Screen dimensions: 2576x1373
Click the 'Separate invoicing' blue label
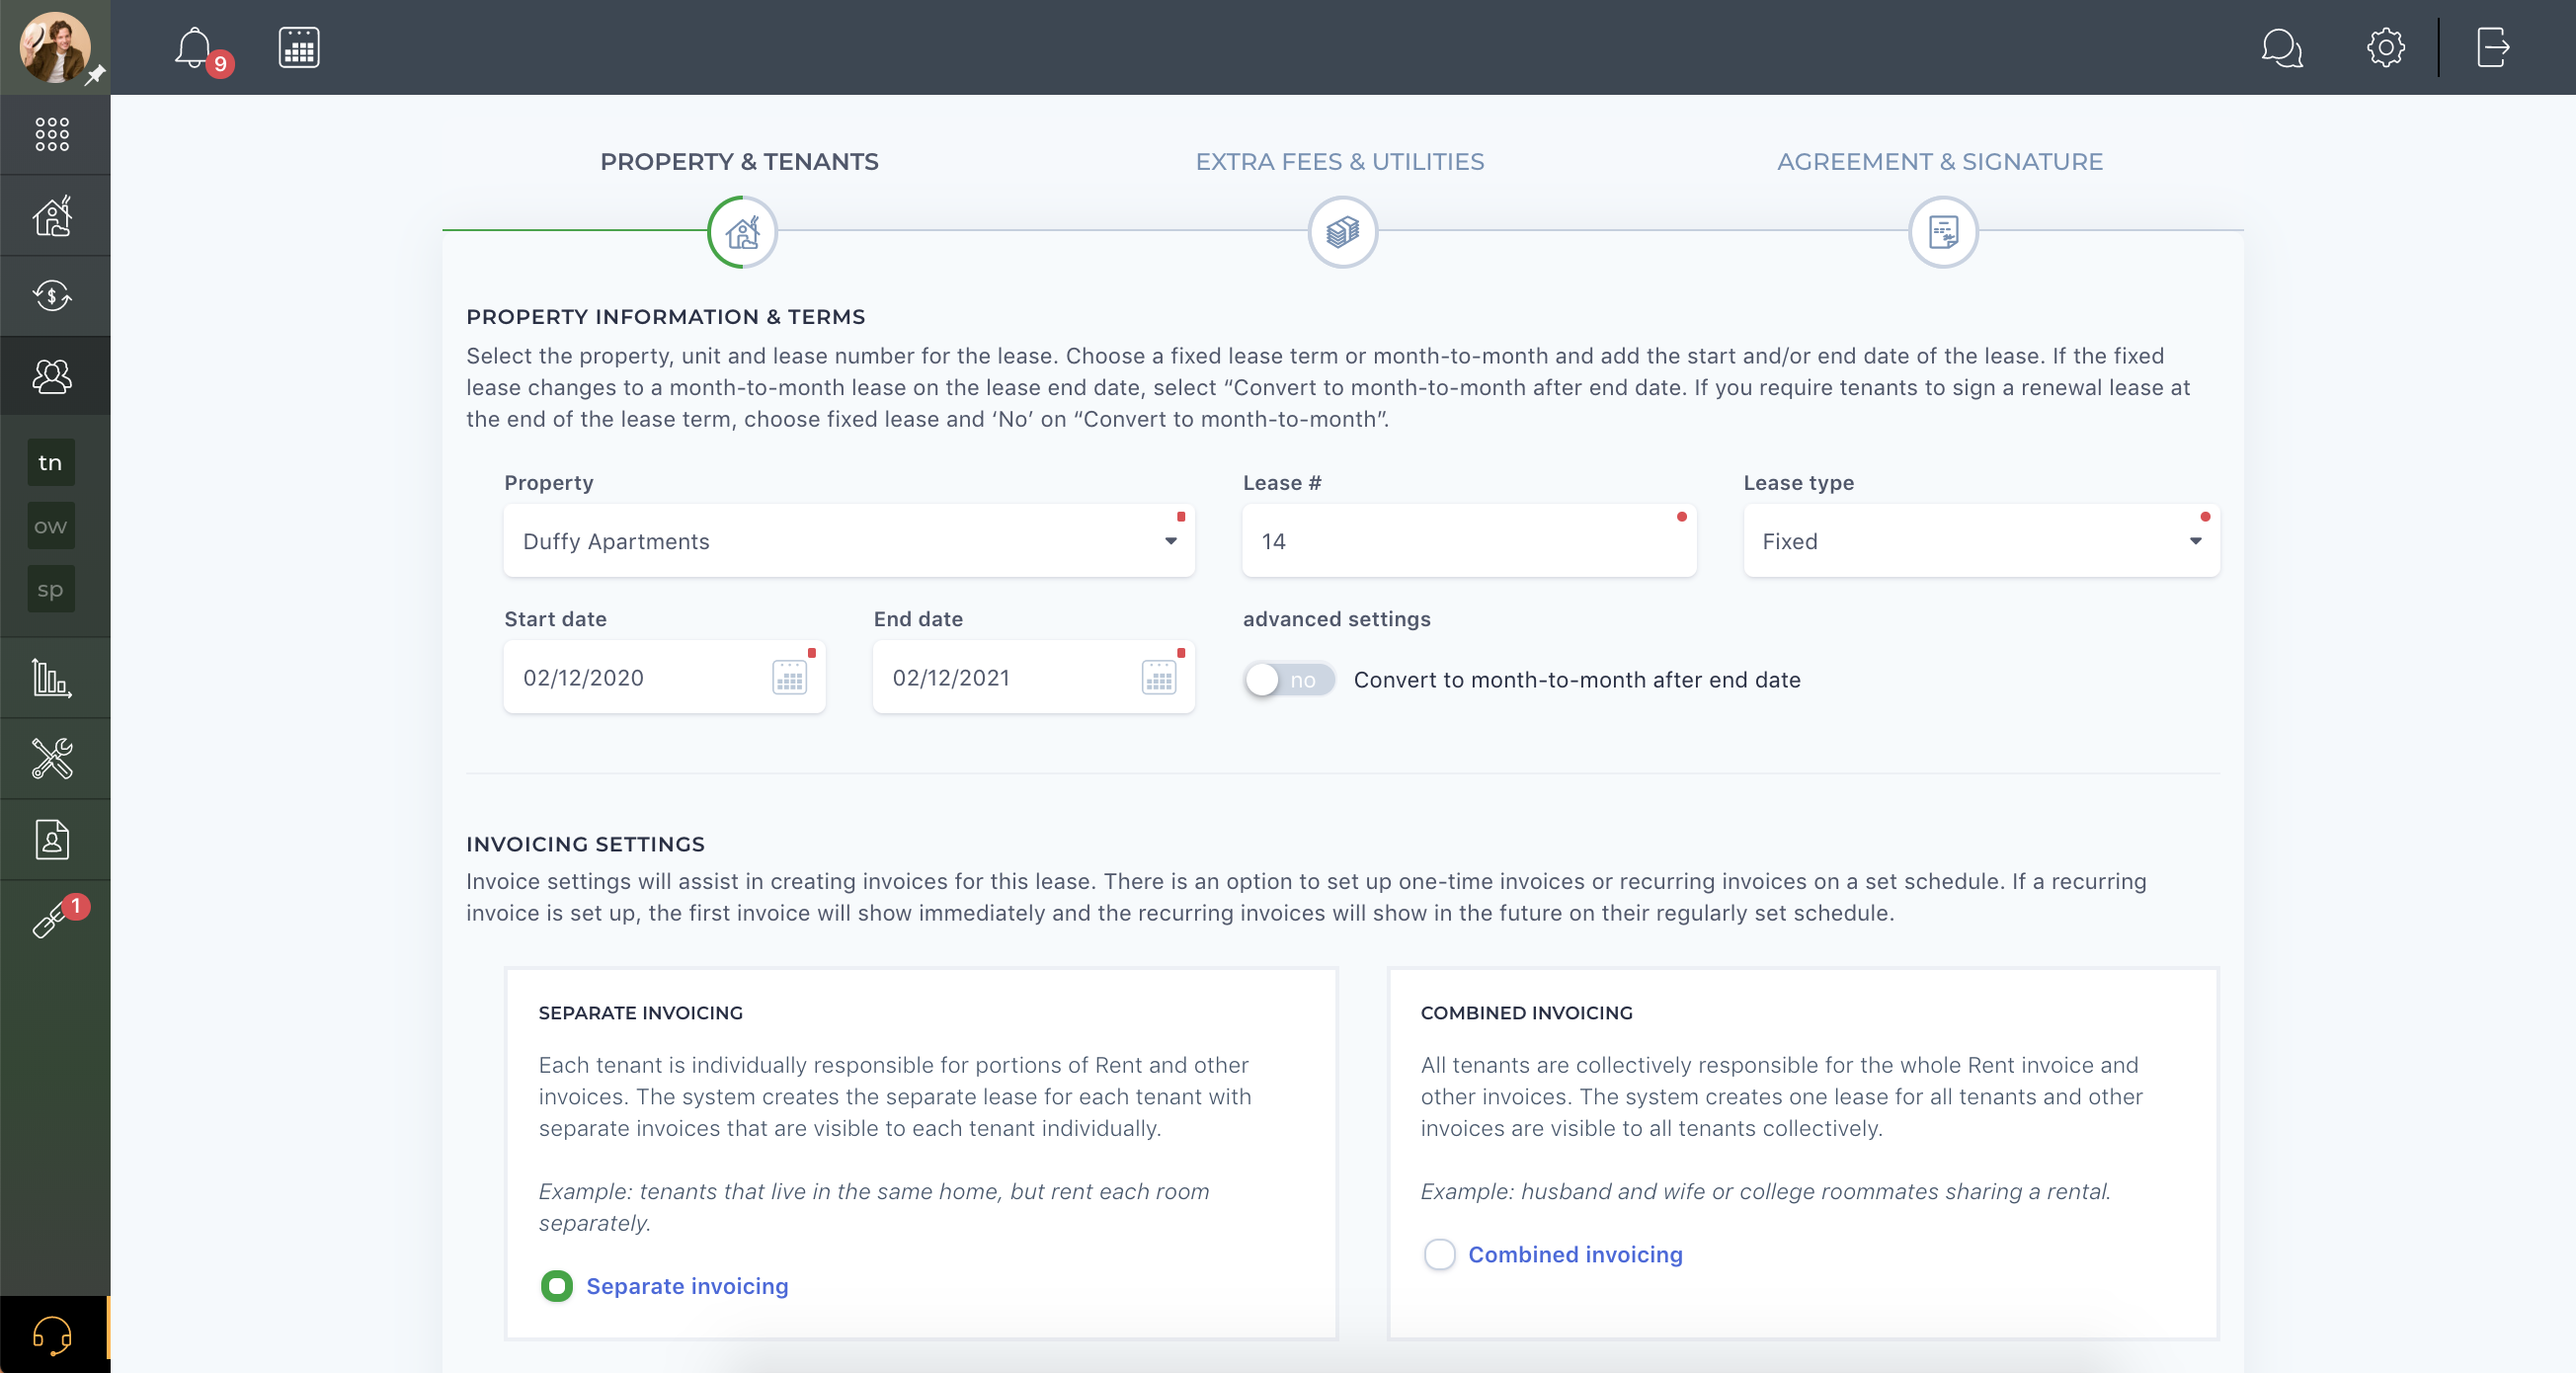[687, 1286]
